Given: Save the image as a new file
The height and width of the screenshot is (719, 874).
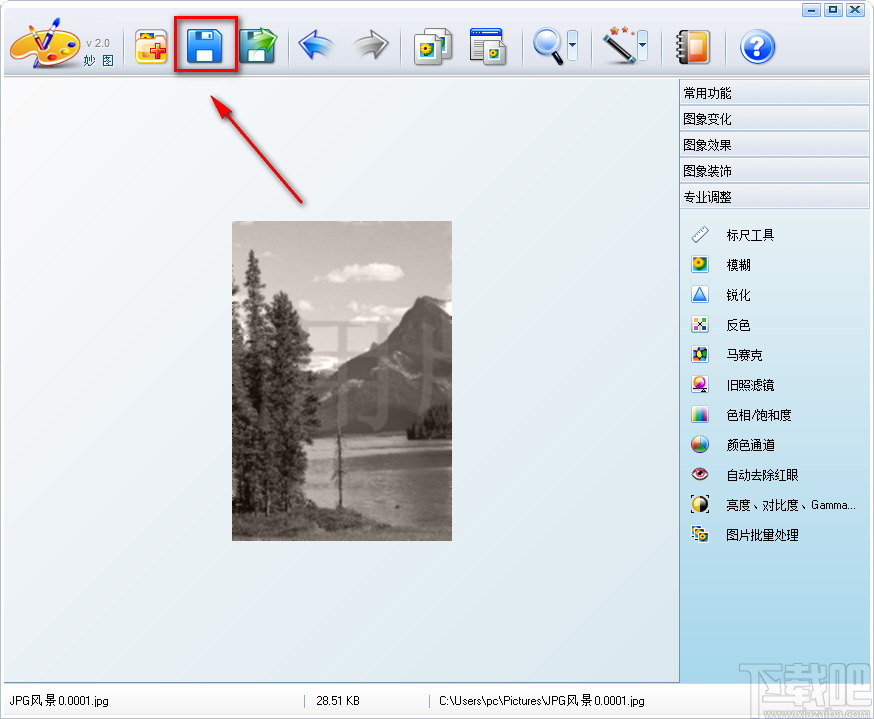Looking at the screenshot, I should click(x=259, y=45).
